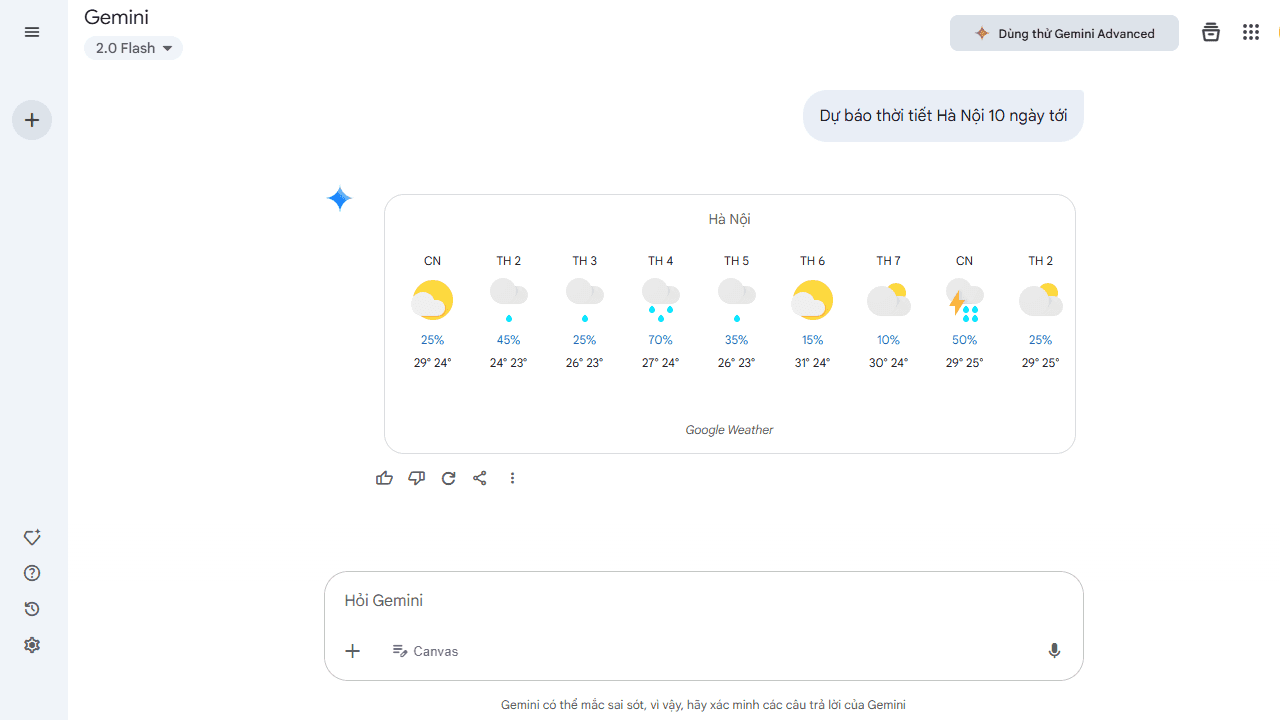Click last TH 2 cloudy icon at 25%
The height and width of the screenshot is (720, 1280).
pos(1041,300)
